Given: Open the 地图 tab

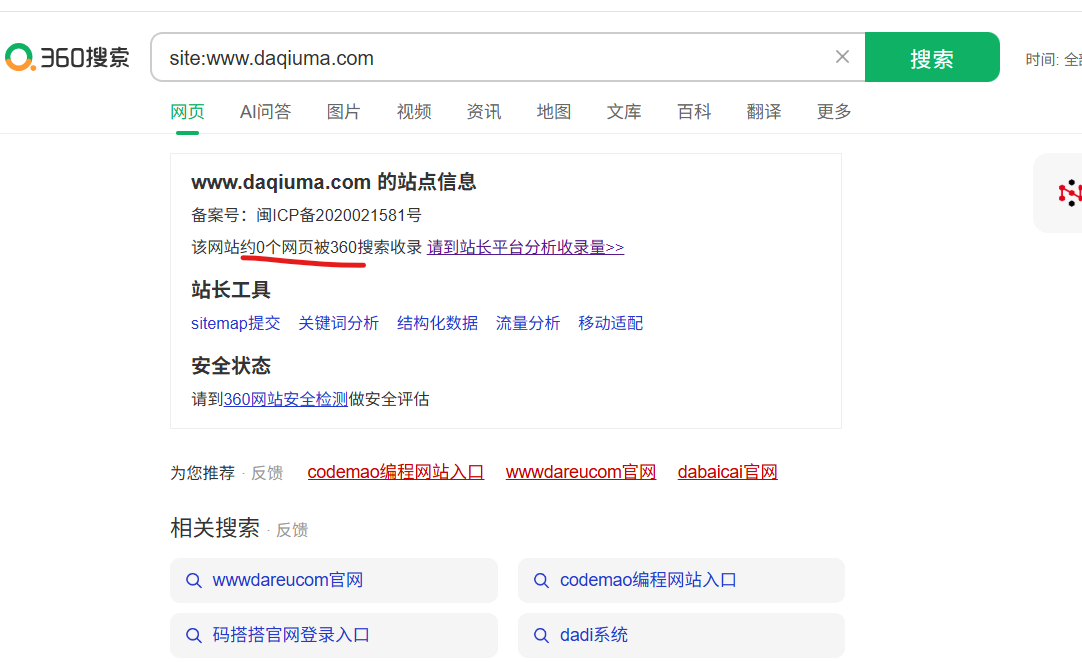Looking at the screenshot, I should tap(554, 111).
